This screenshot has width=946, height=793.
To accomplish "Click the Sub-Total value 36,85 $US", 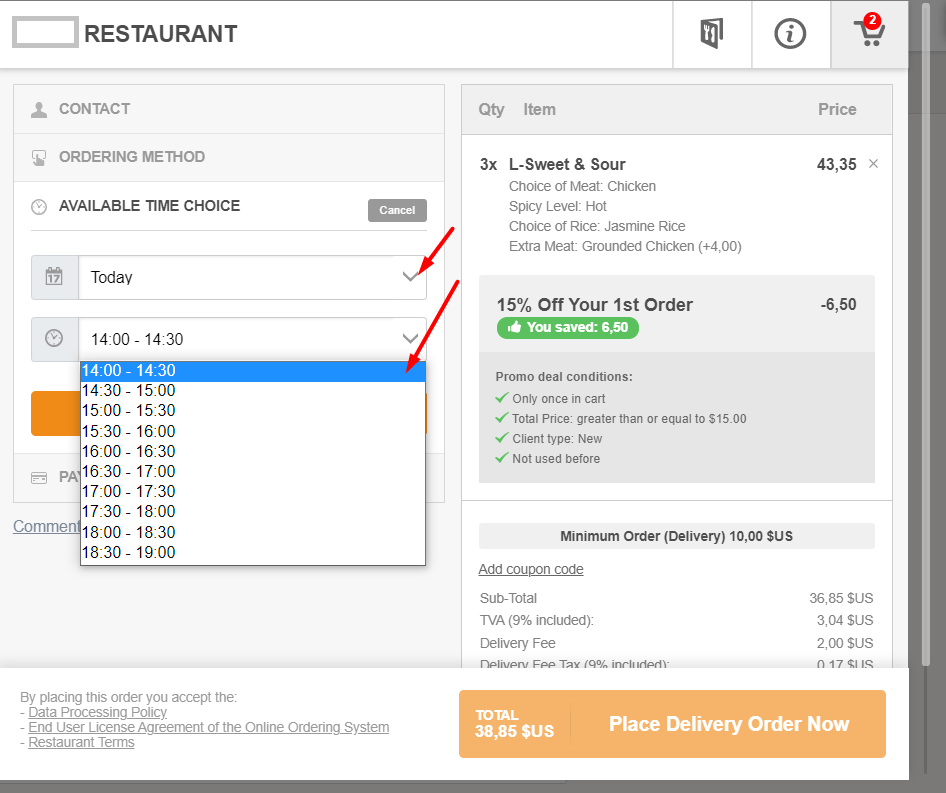I will [841, 598].
